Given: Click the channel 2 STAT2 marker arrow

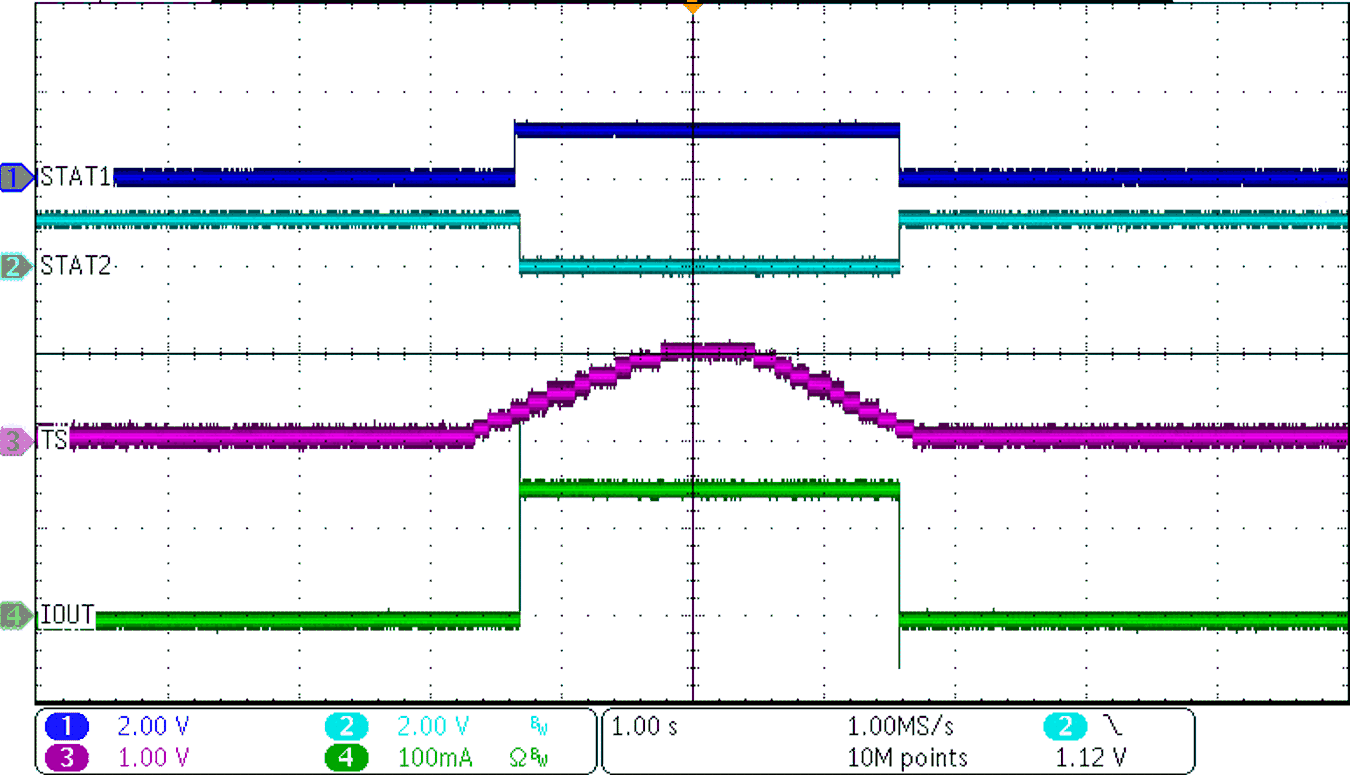Looking at the screenshot, I should click(x=14, y=268).
